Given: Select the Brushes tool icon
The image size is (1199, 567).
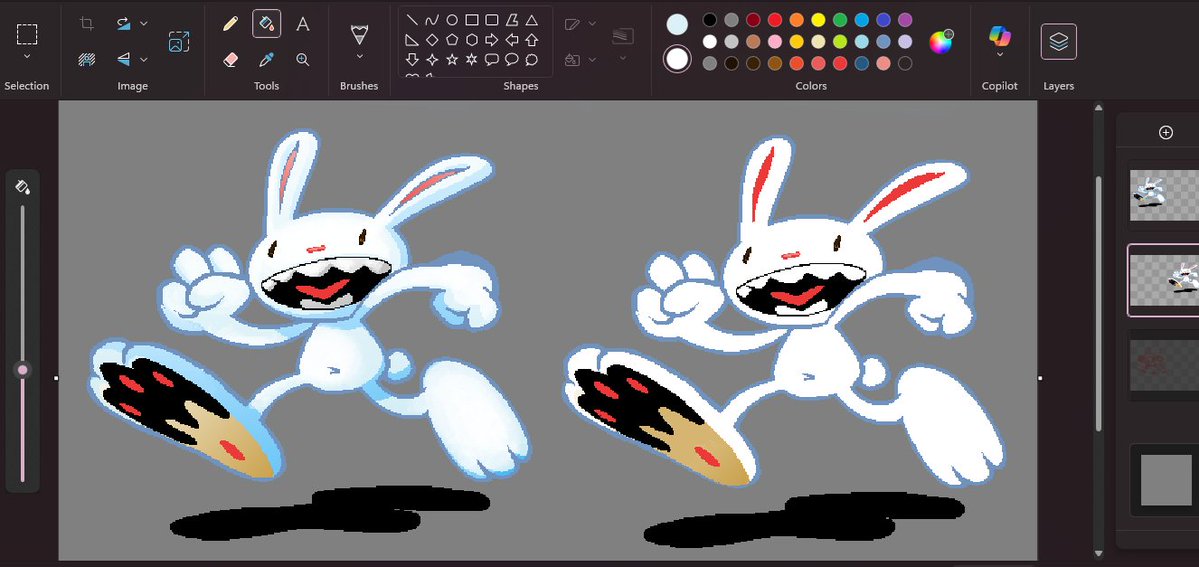Looking at the screenshot, I should [x=359, y=34].
